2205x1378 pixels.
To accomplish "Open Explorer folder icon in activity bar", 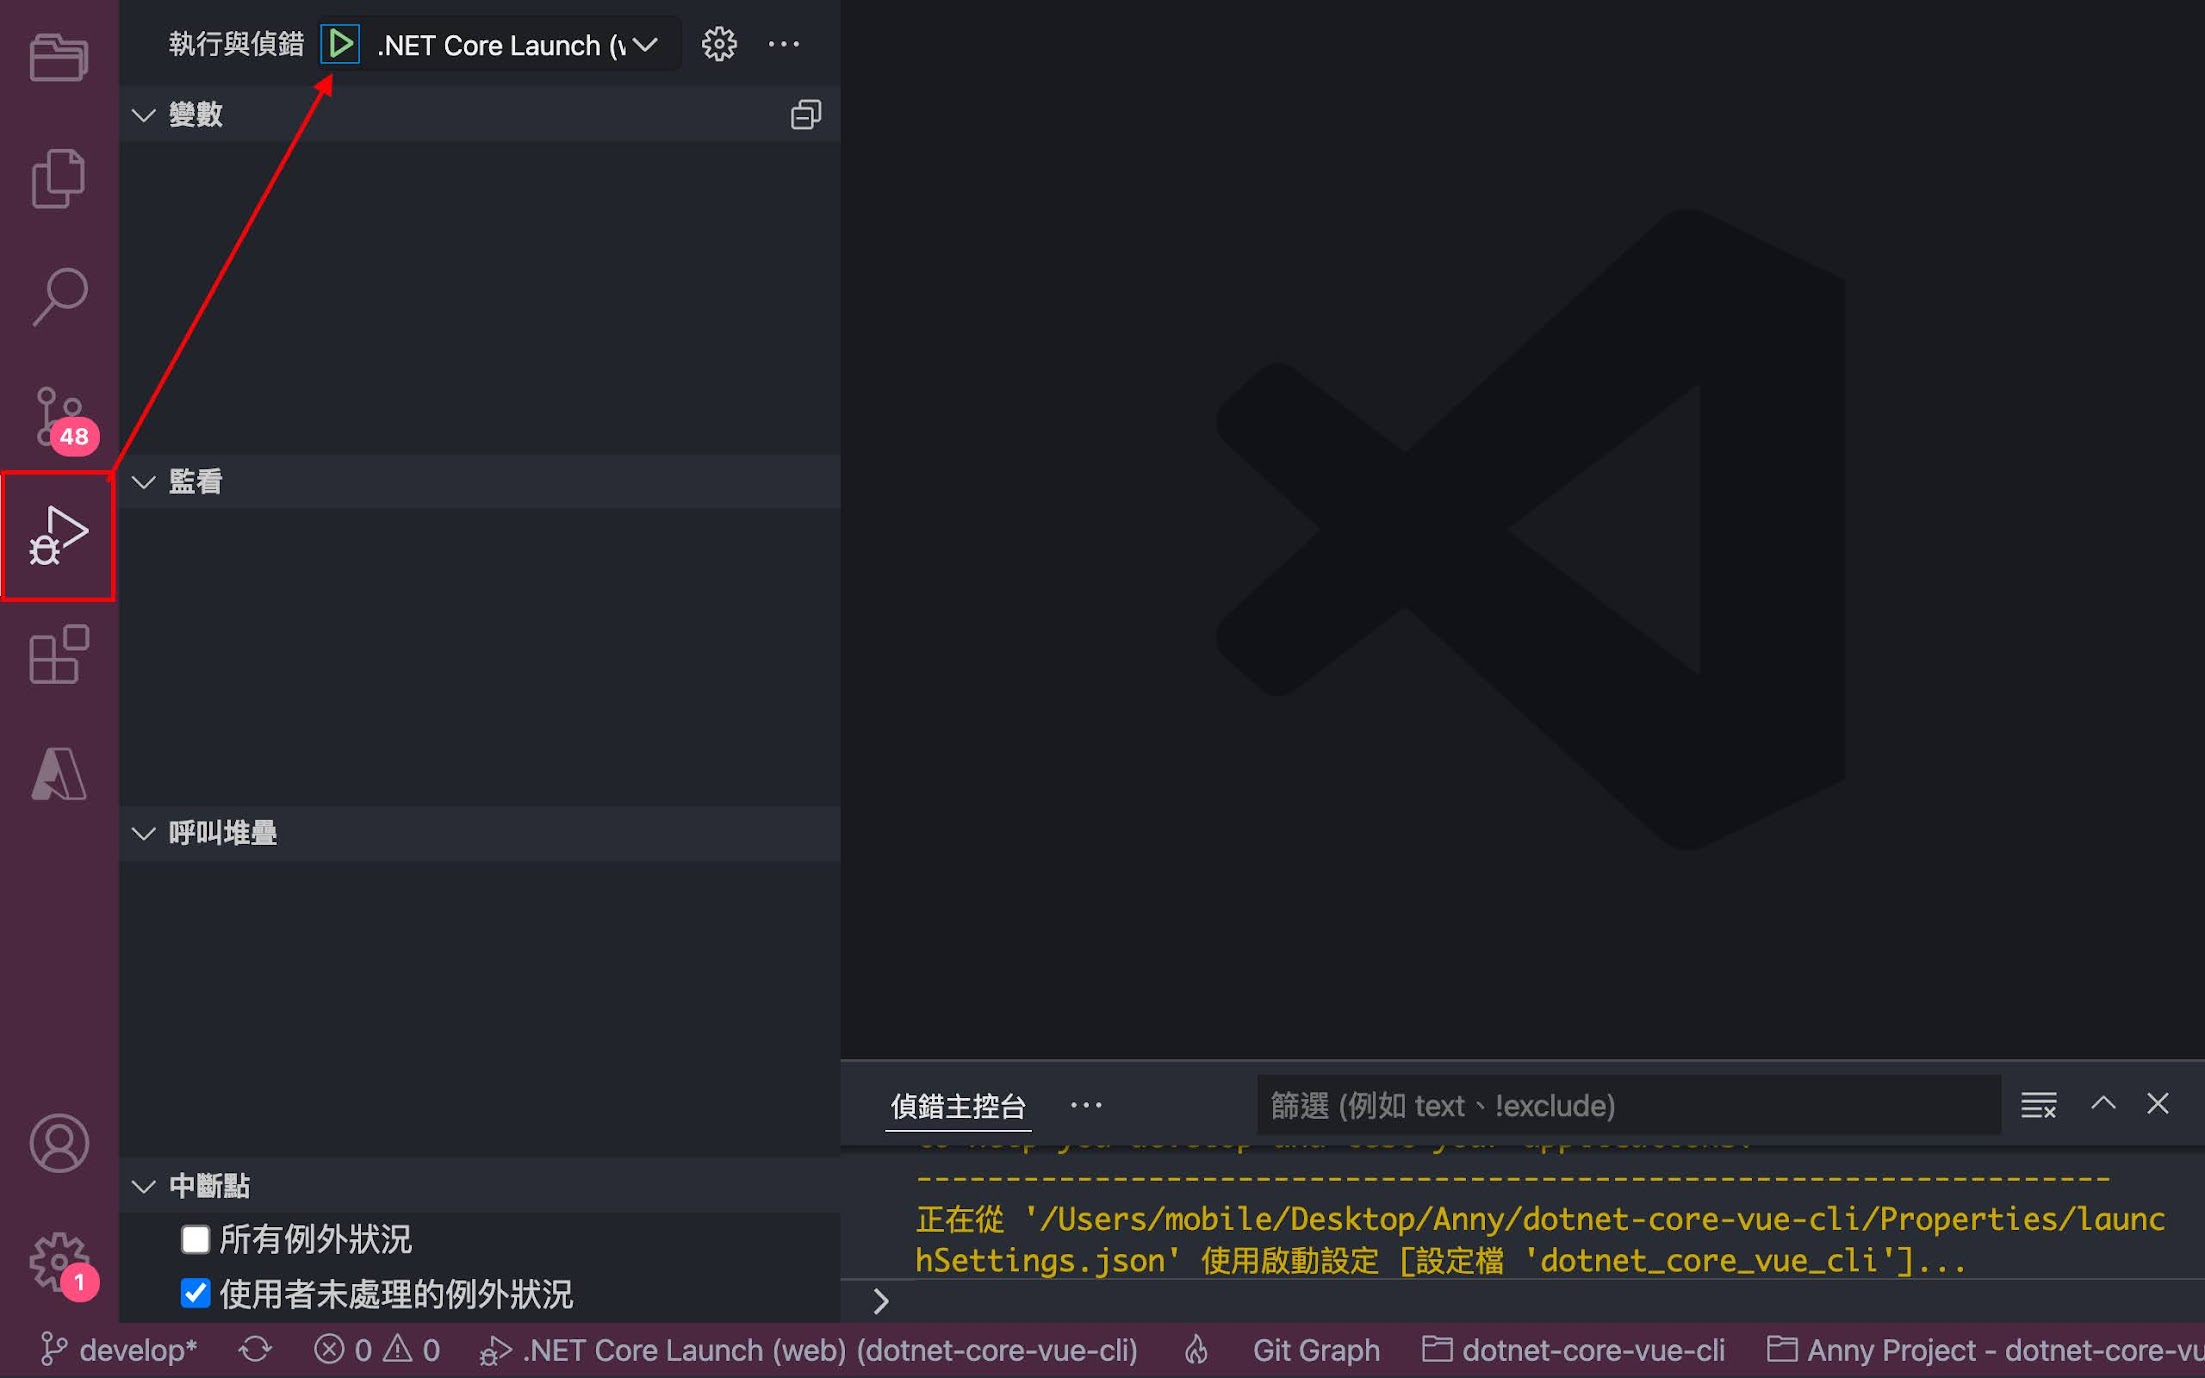I will click(58, 57).
